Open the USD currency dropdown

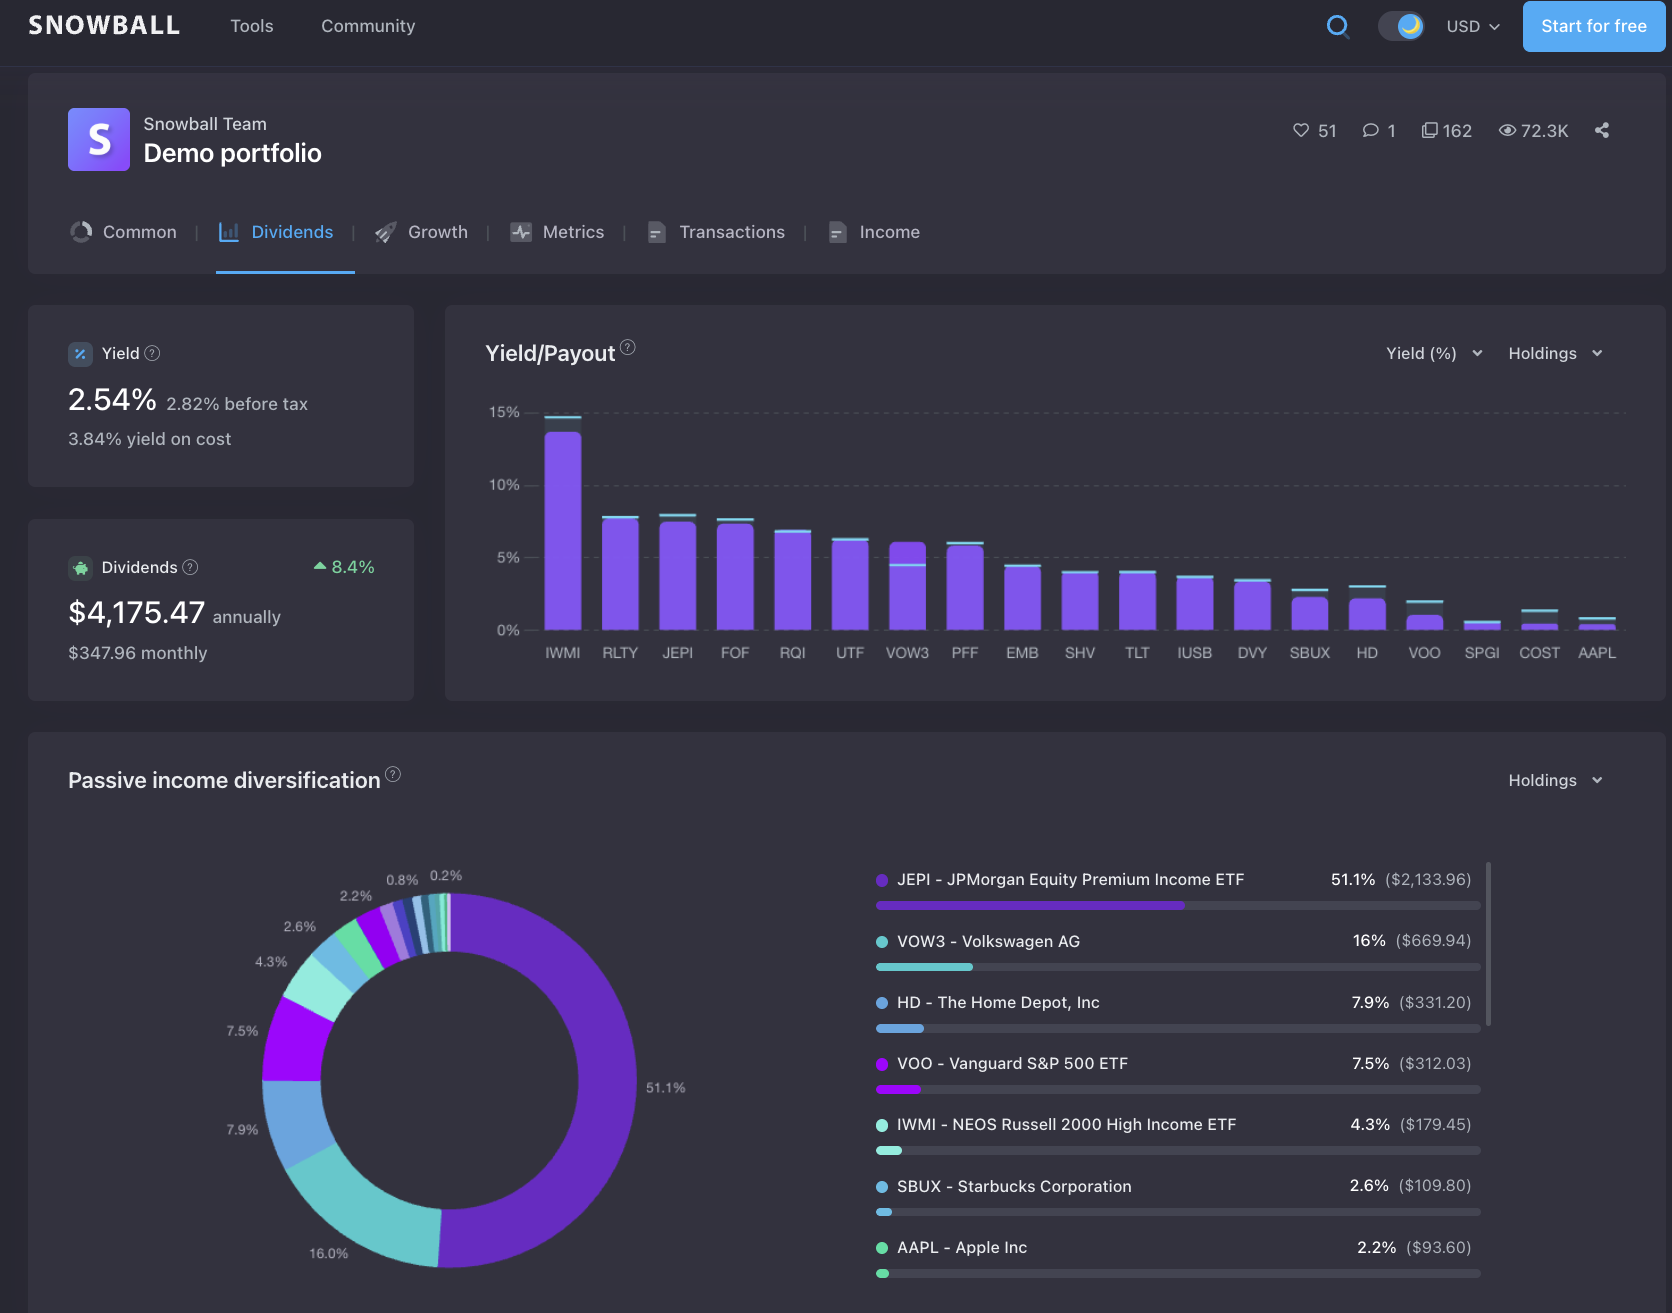click(x=1473, y=27)
